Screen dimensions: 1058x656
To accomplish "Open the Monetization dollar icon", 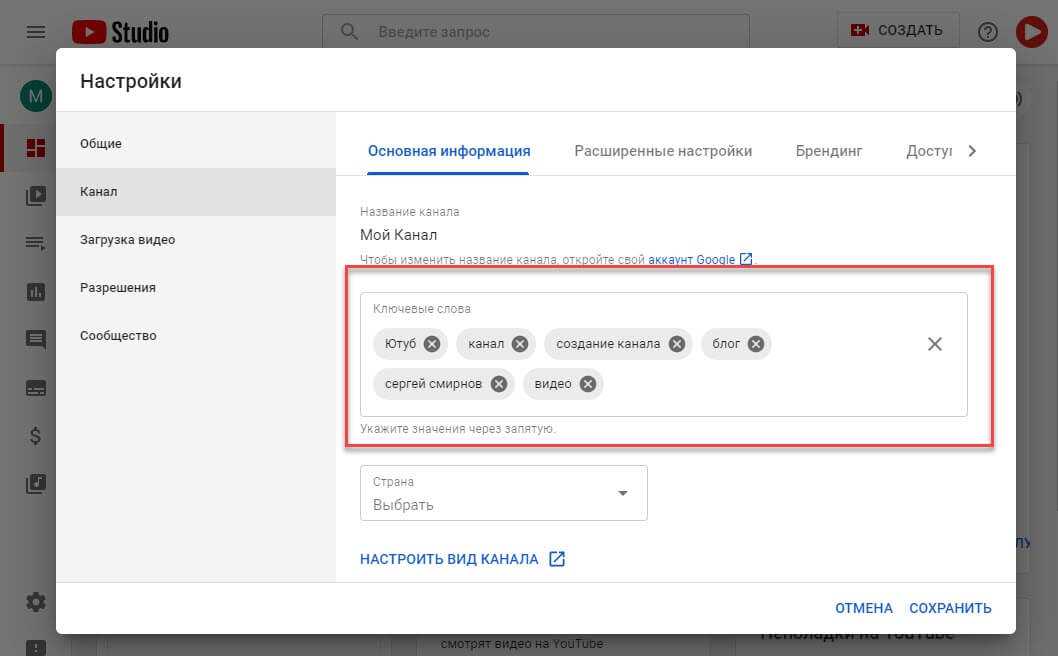I will point(36,436).
